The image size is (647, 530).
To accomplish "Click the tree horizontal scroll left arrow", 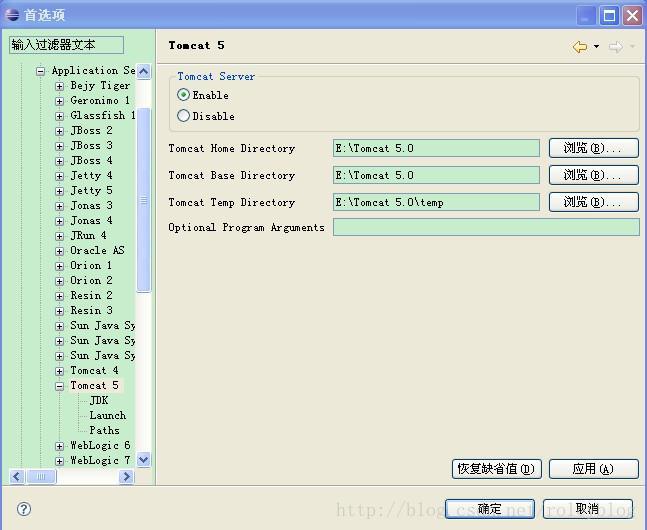I will [17, 477].
